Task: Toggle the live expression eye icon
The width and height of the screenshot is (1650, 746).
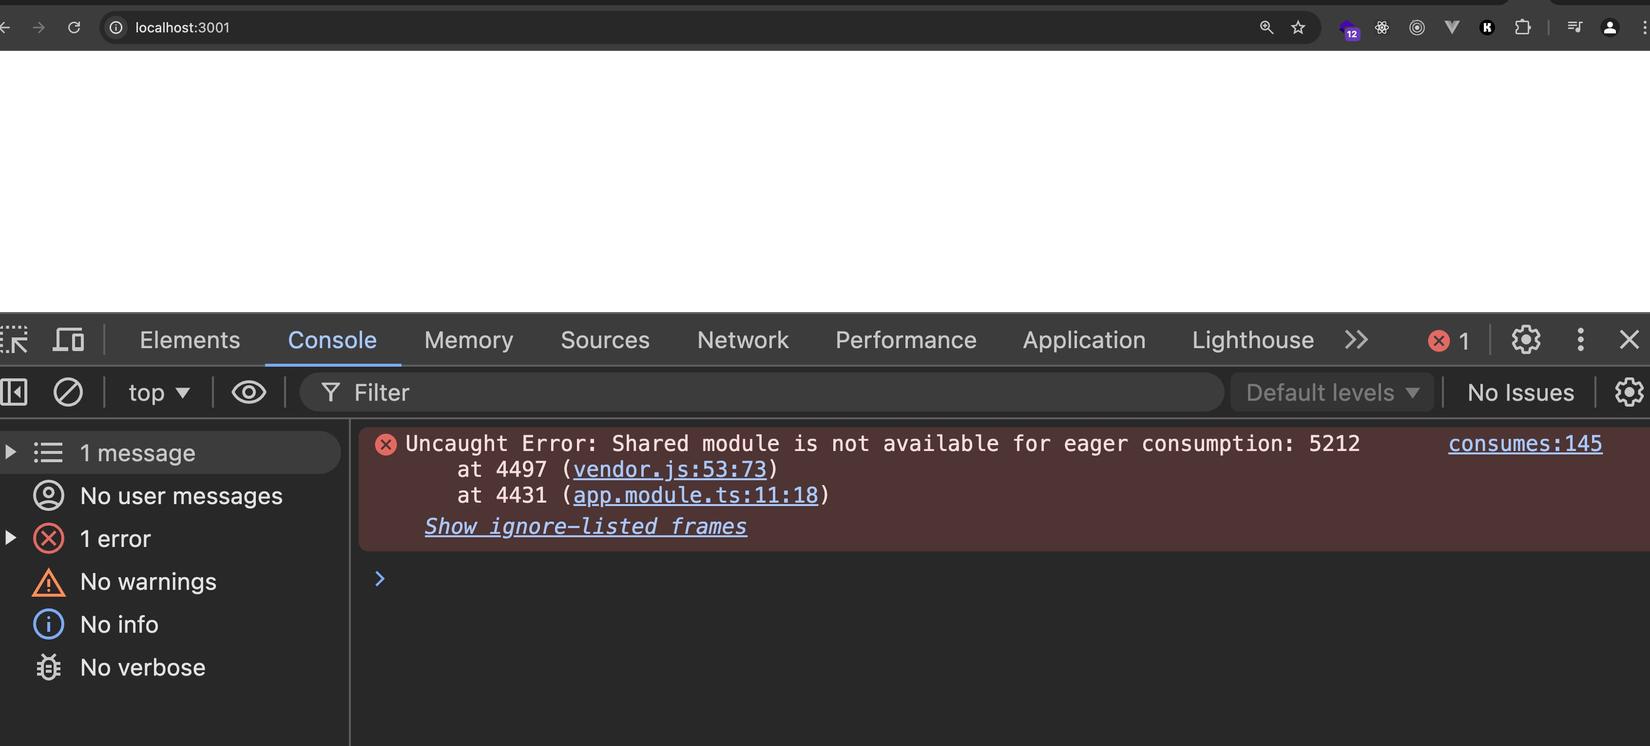Action: (249, 392)
